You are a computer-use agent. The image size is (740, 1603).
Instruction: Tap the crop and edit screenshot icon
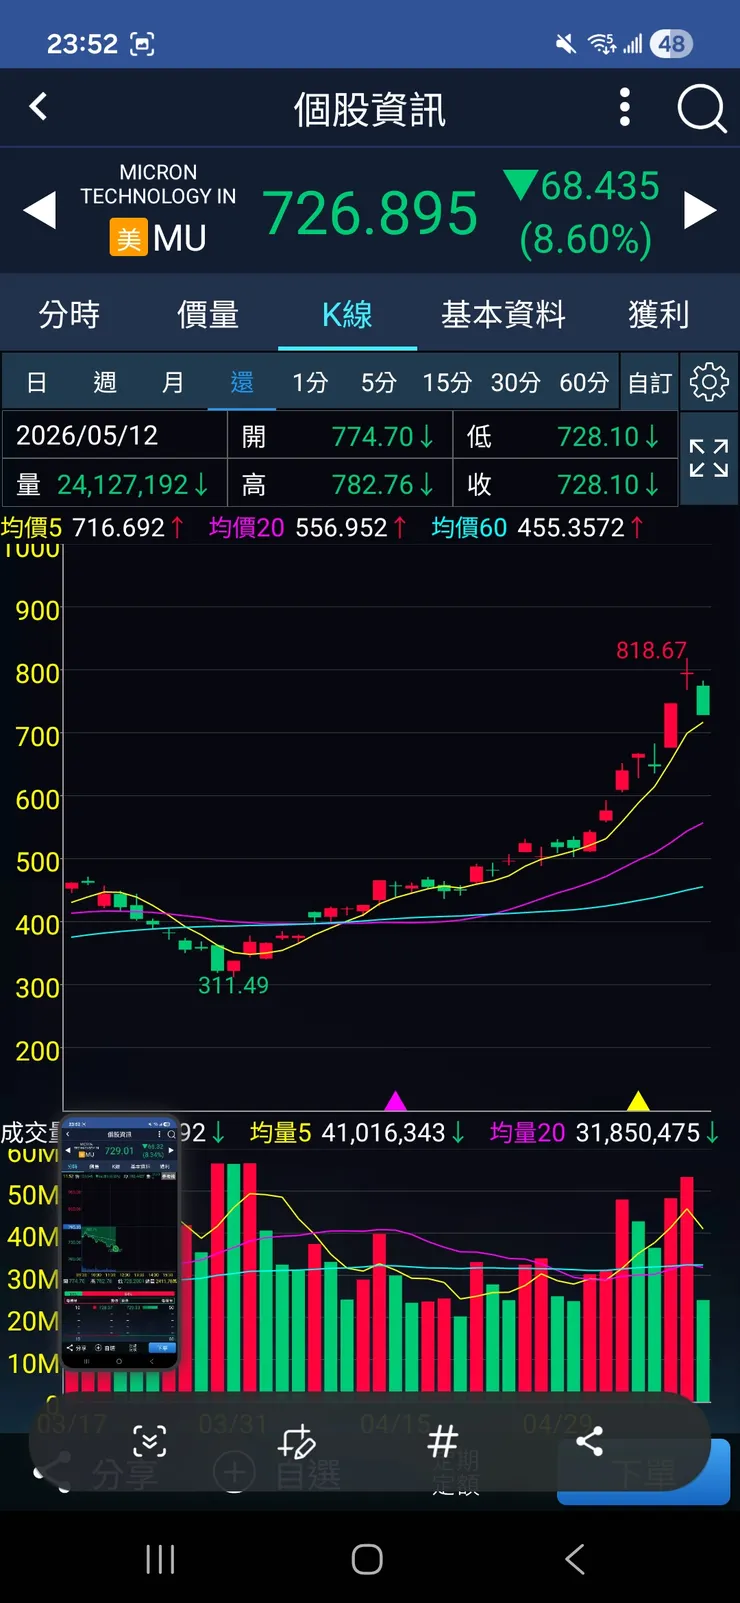coord(296,1442)
